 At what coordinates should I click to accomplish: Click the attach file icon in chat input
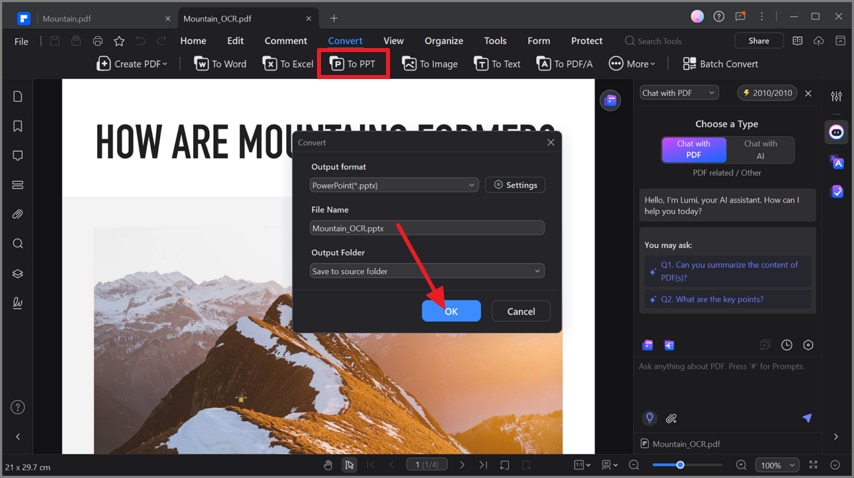tap(671, 418)
